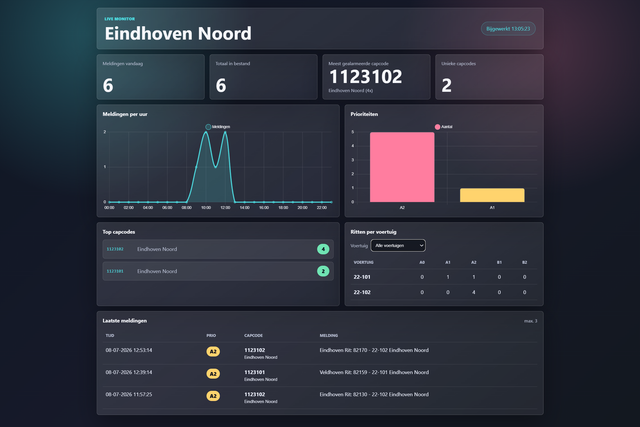The image size is (640, 427).
Task: Select vehicle row 22-101
Action: (x=444, y=277)
